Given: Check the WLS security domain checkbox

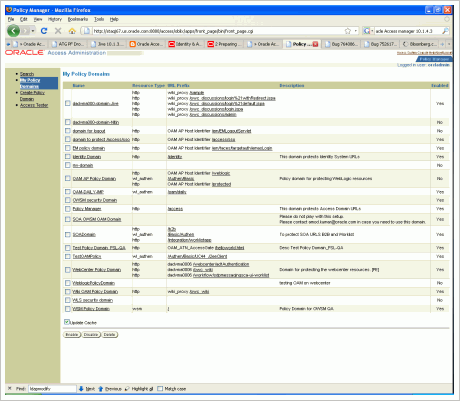Looking at the screenshot, I should (x=68, y=300).
